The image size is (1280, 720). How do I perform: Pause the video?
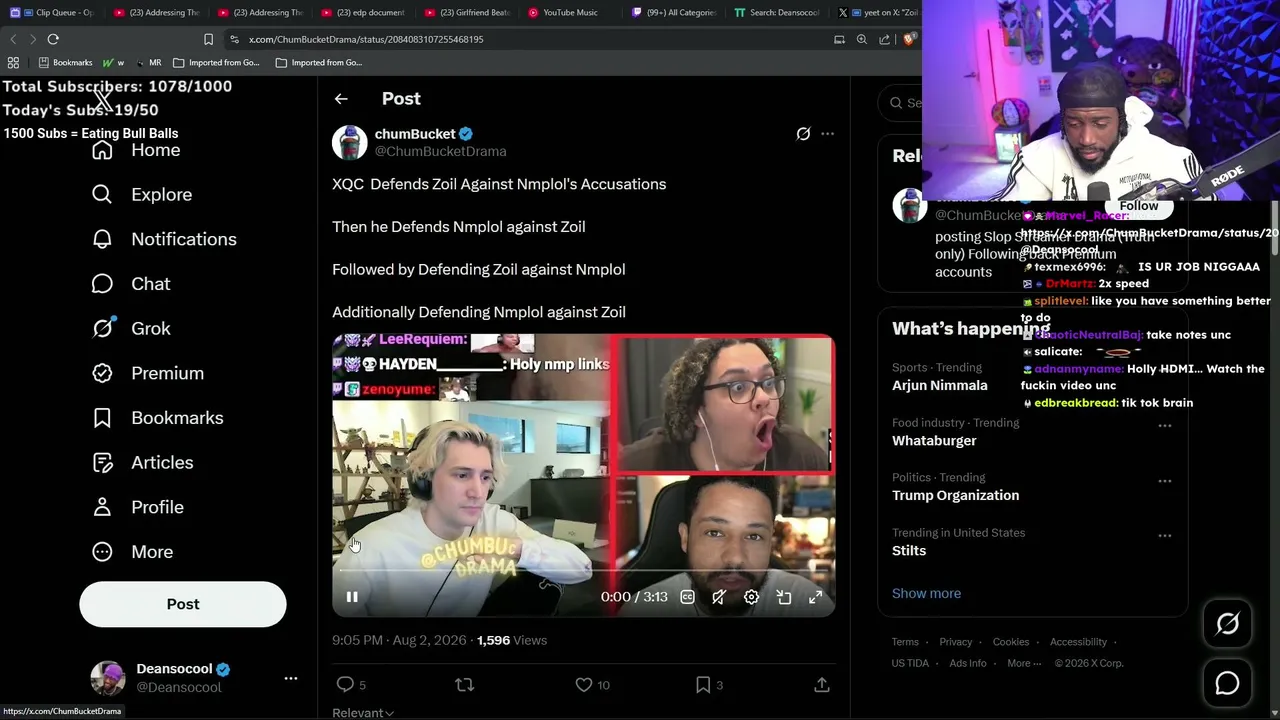352,597
